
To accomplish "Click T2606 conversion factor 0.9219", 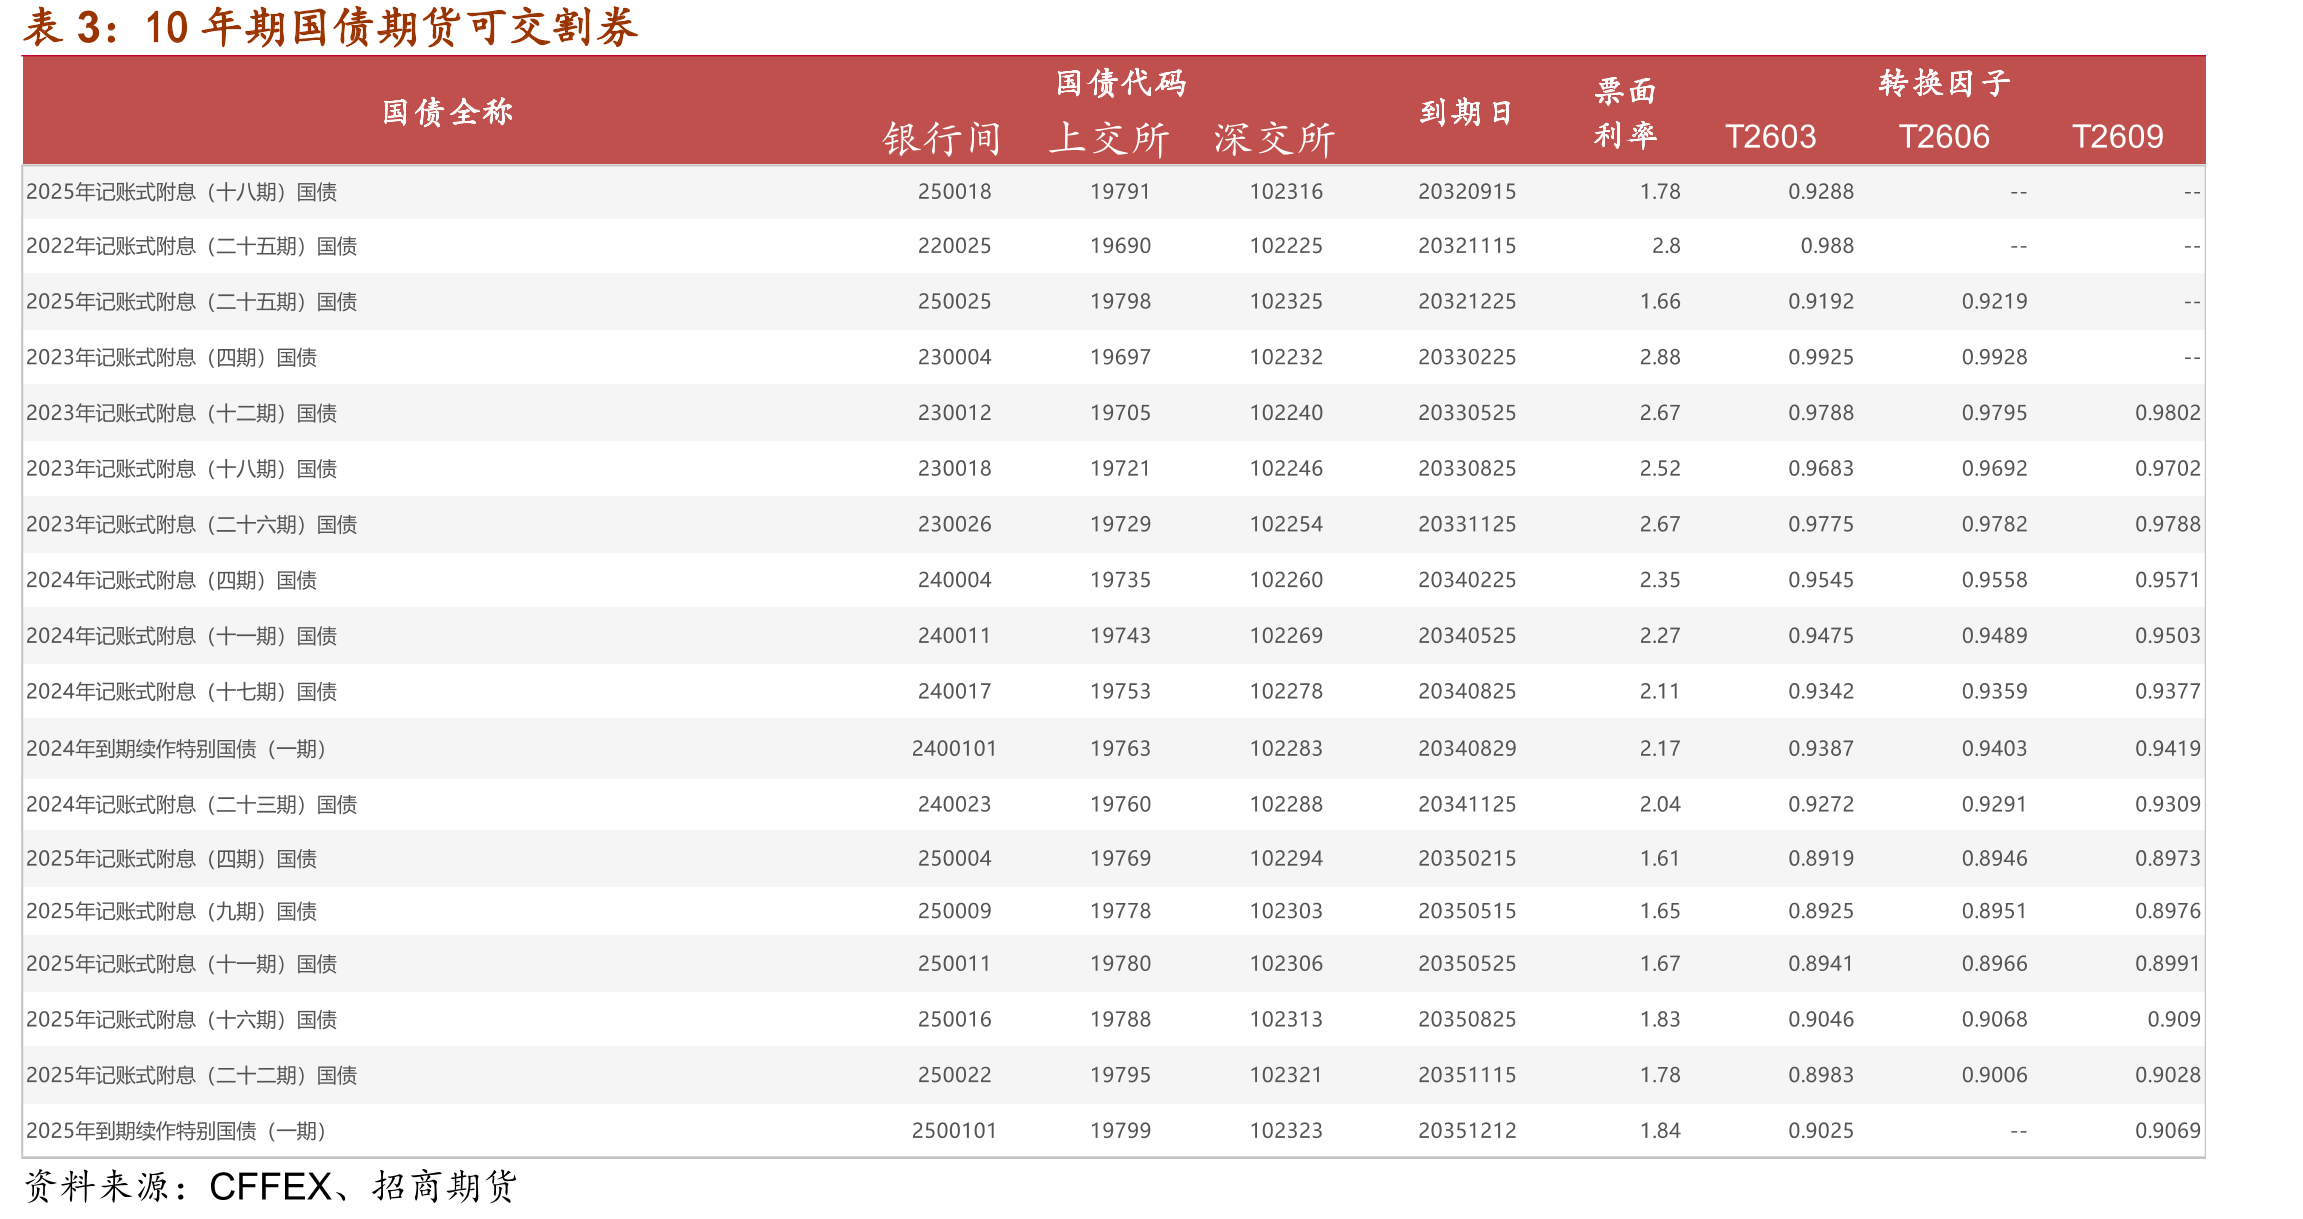I will [x=1995, y=302].
